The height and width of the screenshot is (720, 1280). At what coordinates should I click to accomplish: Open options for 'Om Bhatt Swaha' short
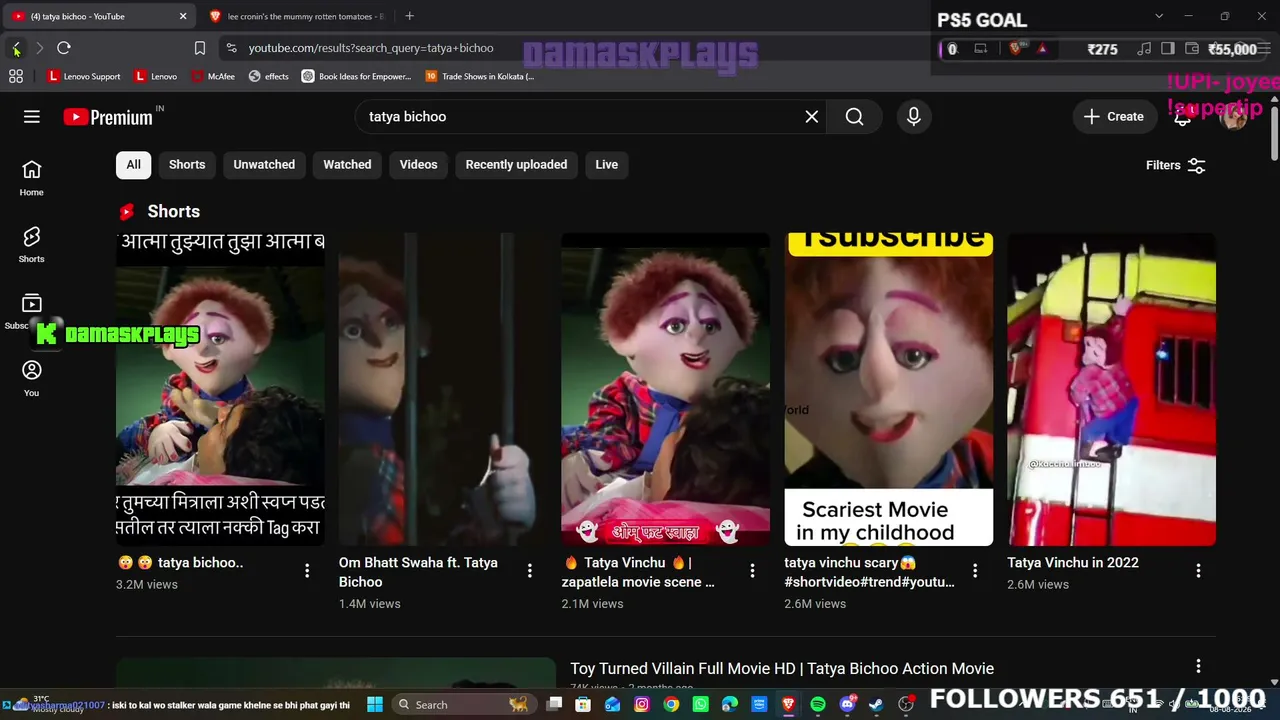[x=530, y=570]
